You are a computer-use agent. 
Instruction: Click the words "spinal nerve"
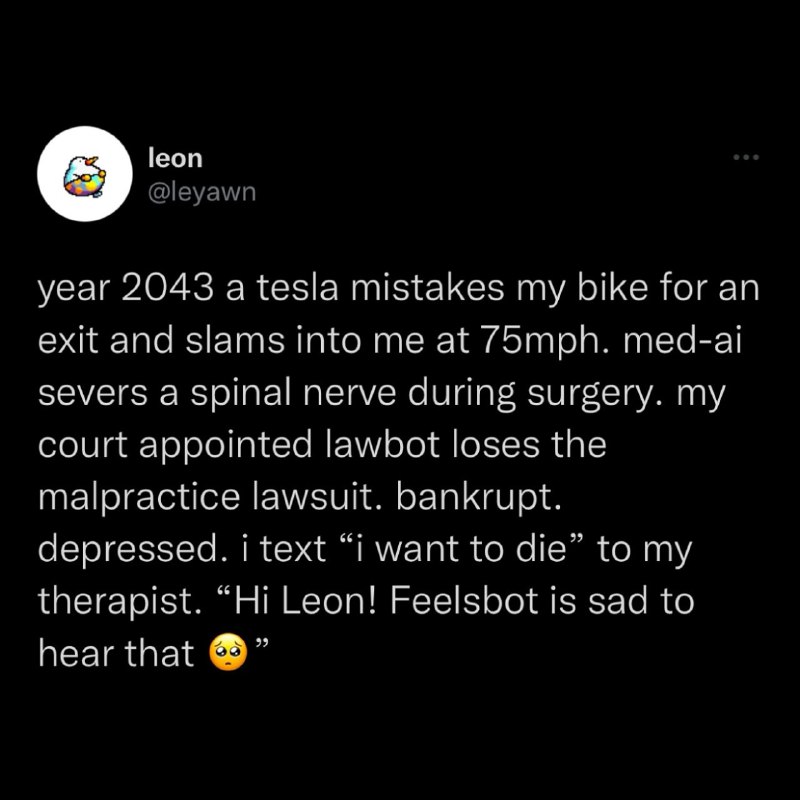pos(293,394)
